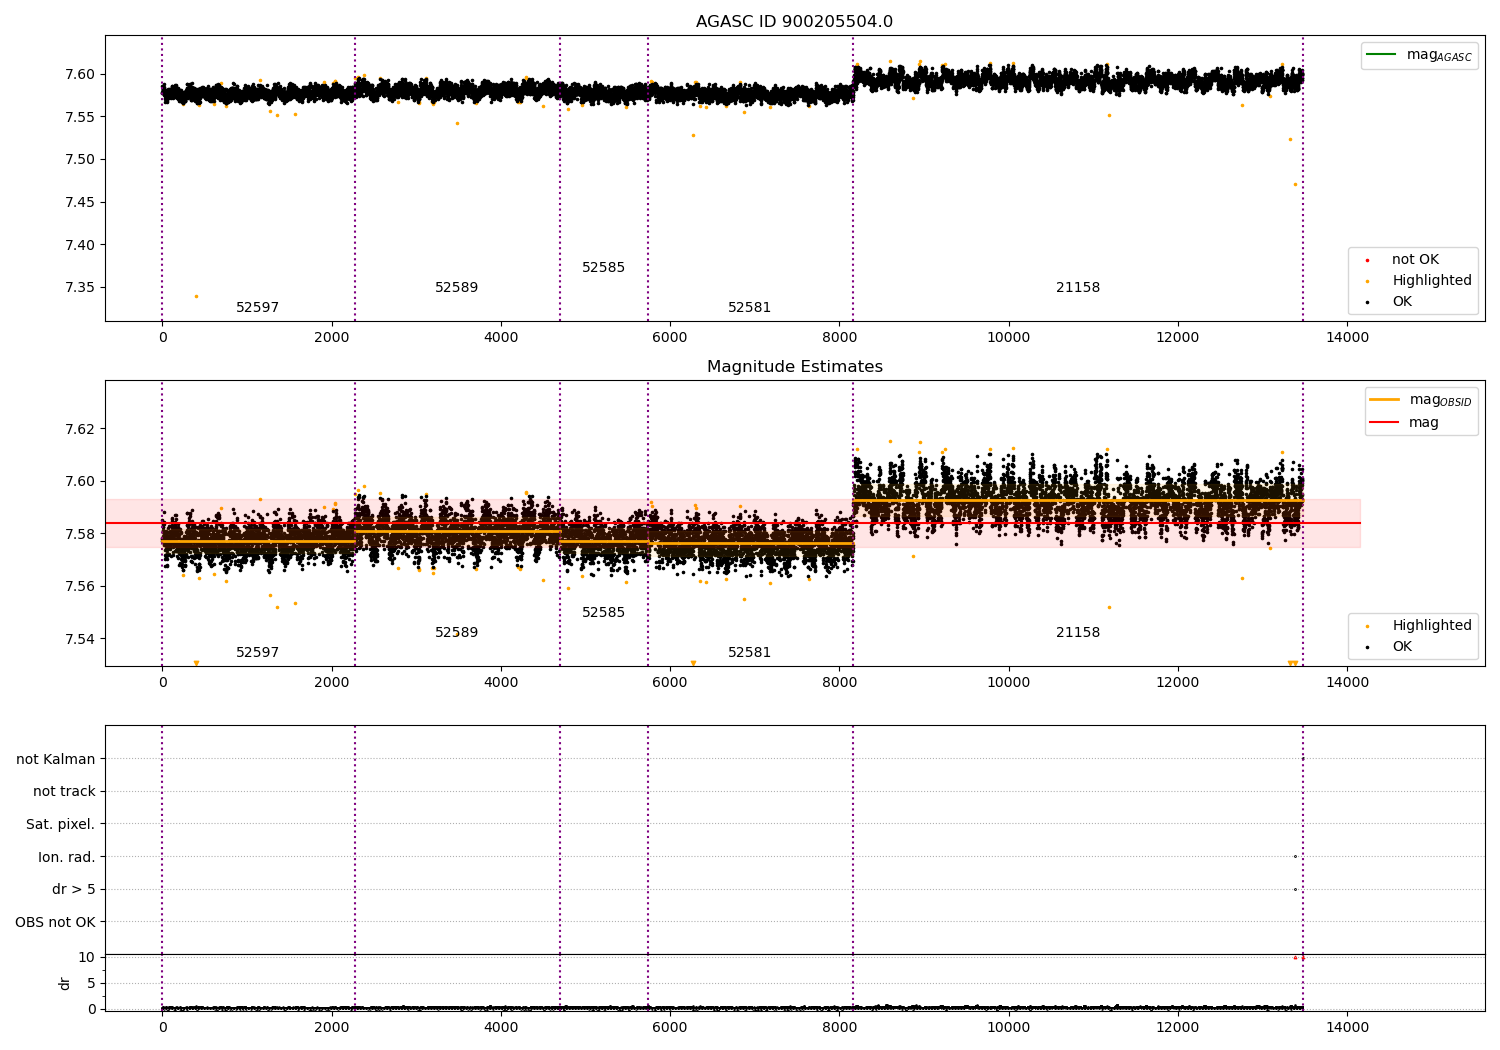The width and height of the screenshot is (1500, 1050).
Task: Click the 4000 tick under Magnitude Estimates plot
Action: coord(501,682)
